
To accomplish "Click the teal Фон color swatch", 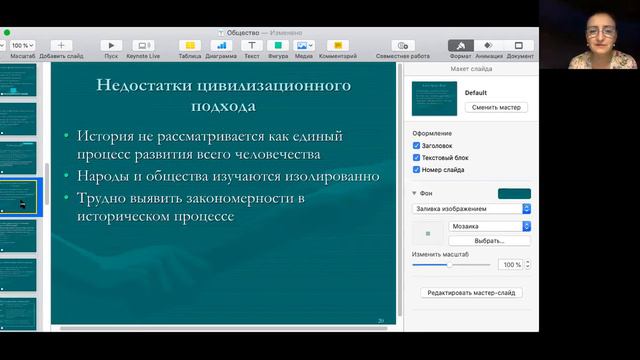I will 514,193.
